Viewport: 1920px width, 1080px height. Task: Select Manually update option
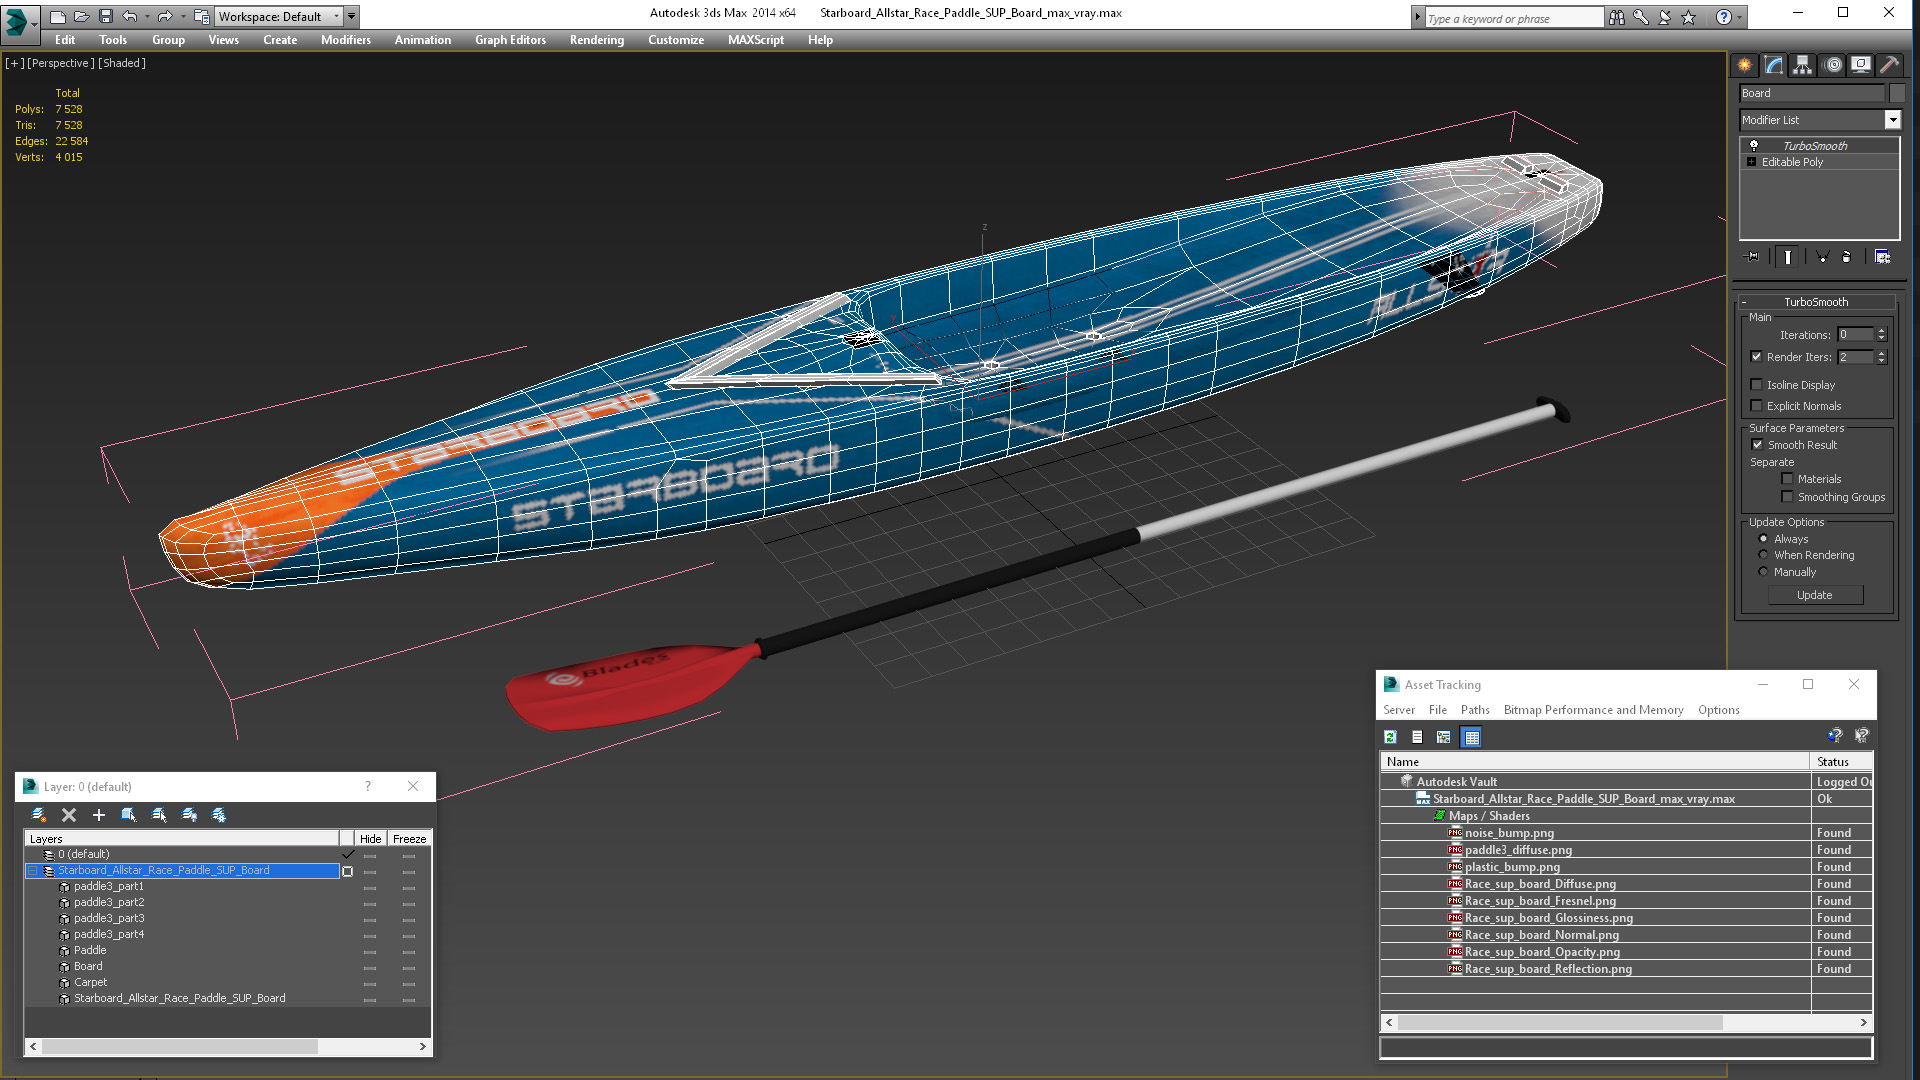pos(1764,572)
